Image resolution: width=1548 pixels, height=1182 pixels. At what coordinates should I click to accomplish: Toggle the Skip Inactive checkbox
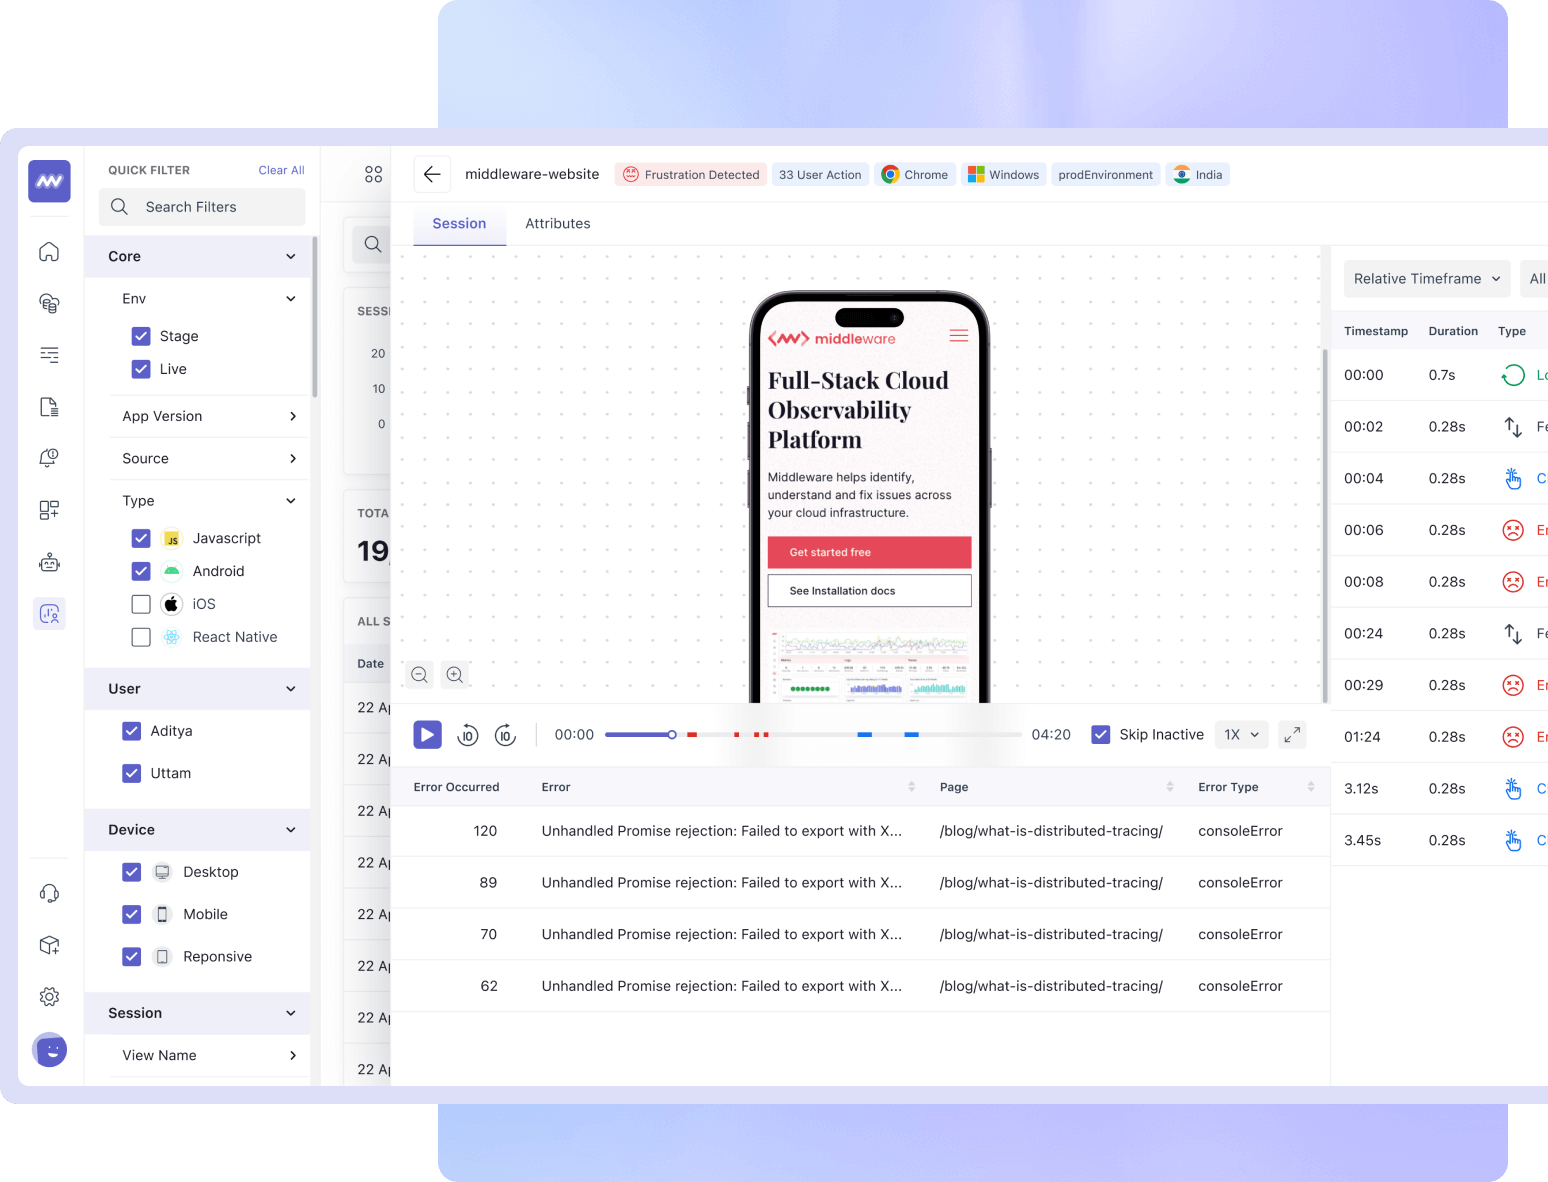(1101, 735)
